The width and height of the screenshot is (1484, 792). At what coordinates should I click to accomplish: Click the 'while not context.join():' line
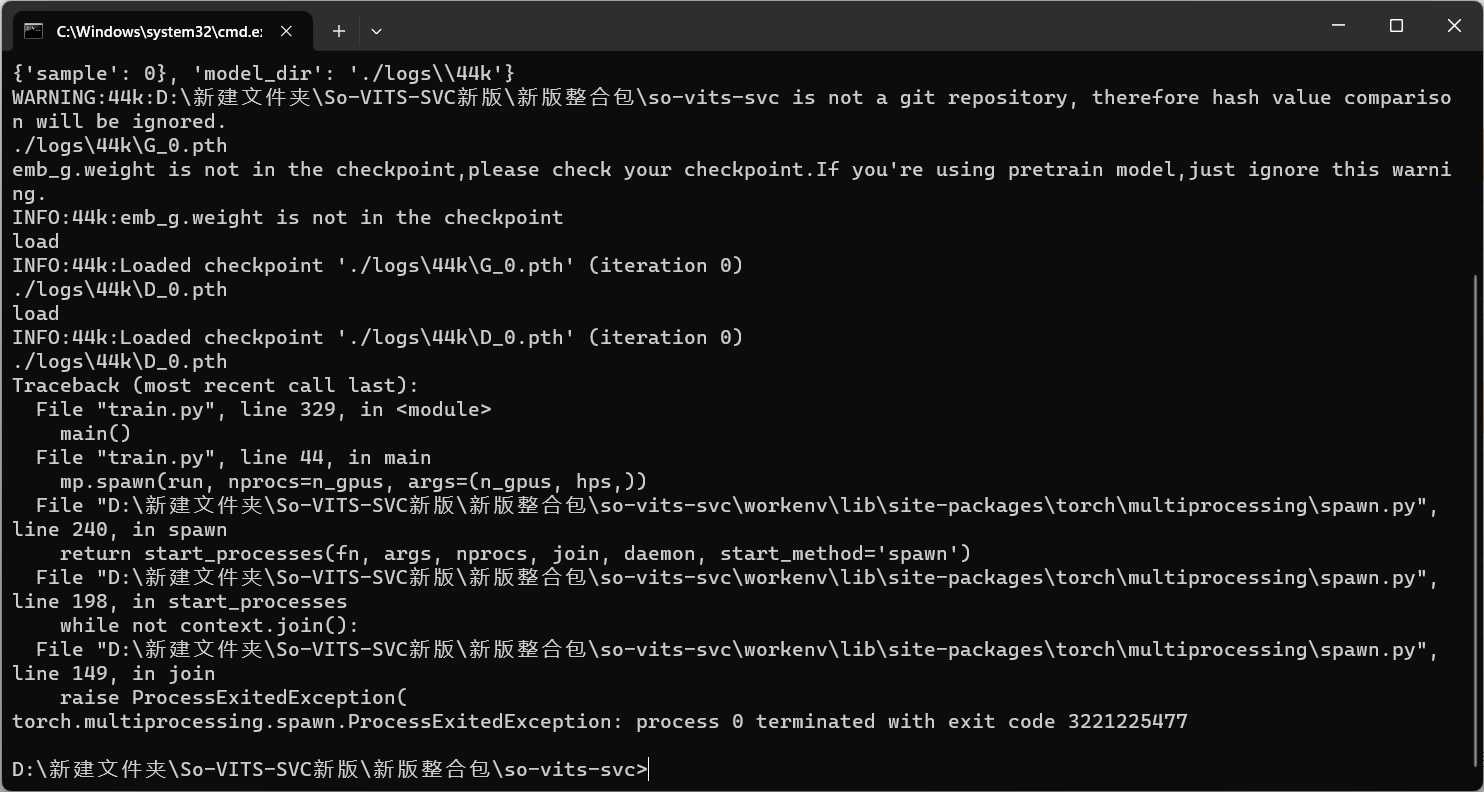pos(209,625)
